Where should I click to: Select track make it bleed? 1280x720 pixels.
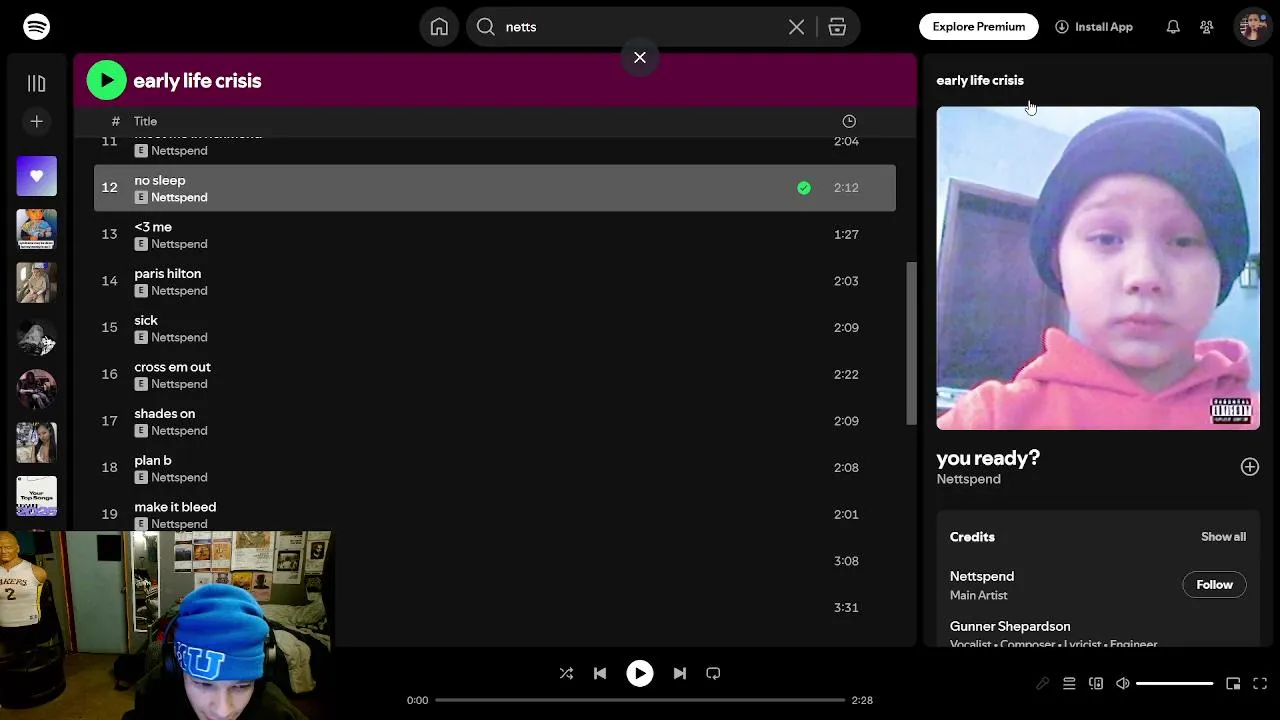pos(495,513)
